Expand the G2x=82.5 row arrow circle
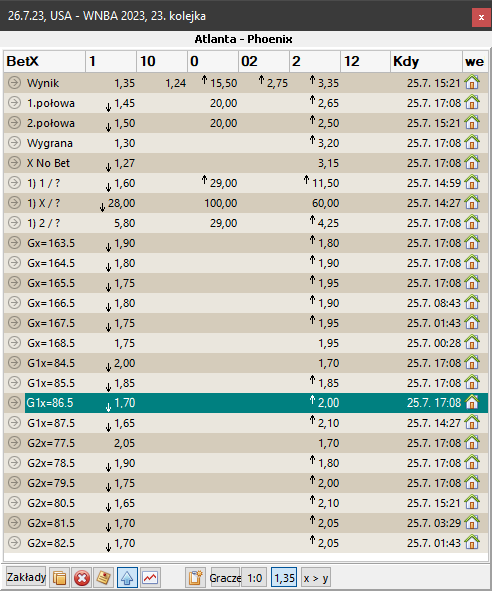Screen dimensions: 492x591 [14, 542]
